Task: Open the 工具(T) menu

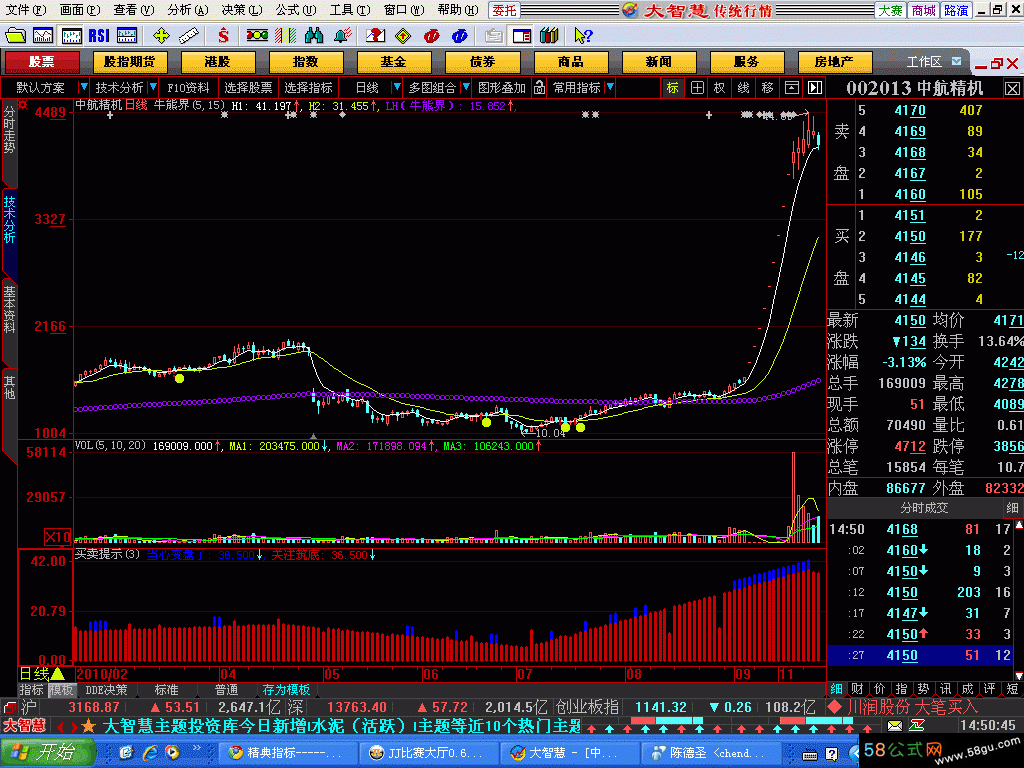Action: click(349, 10)
